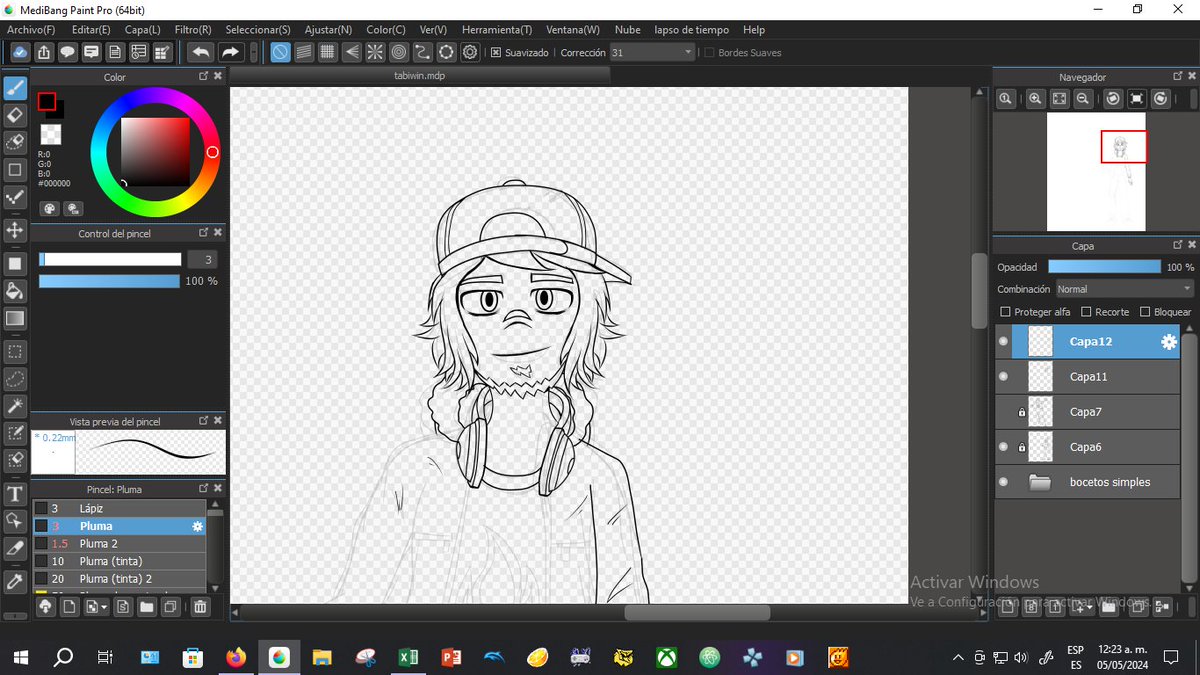Click the foreground black color swatch
The image size is (1200, 675).
click(47, 101)
